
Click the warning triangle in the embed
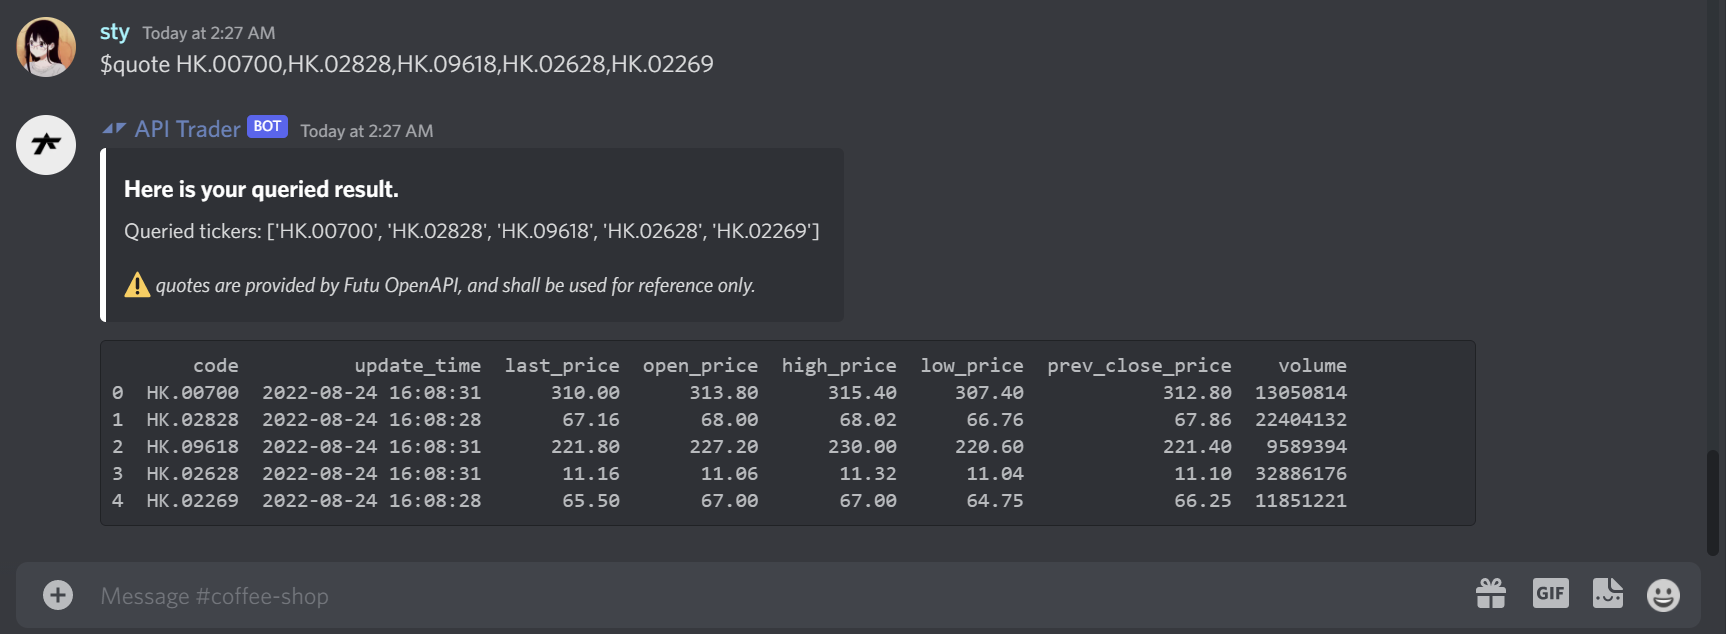click(x=137, y=285)
